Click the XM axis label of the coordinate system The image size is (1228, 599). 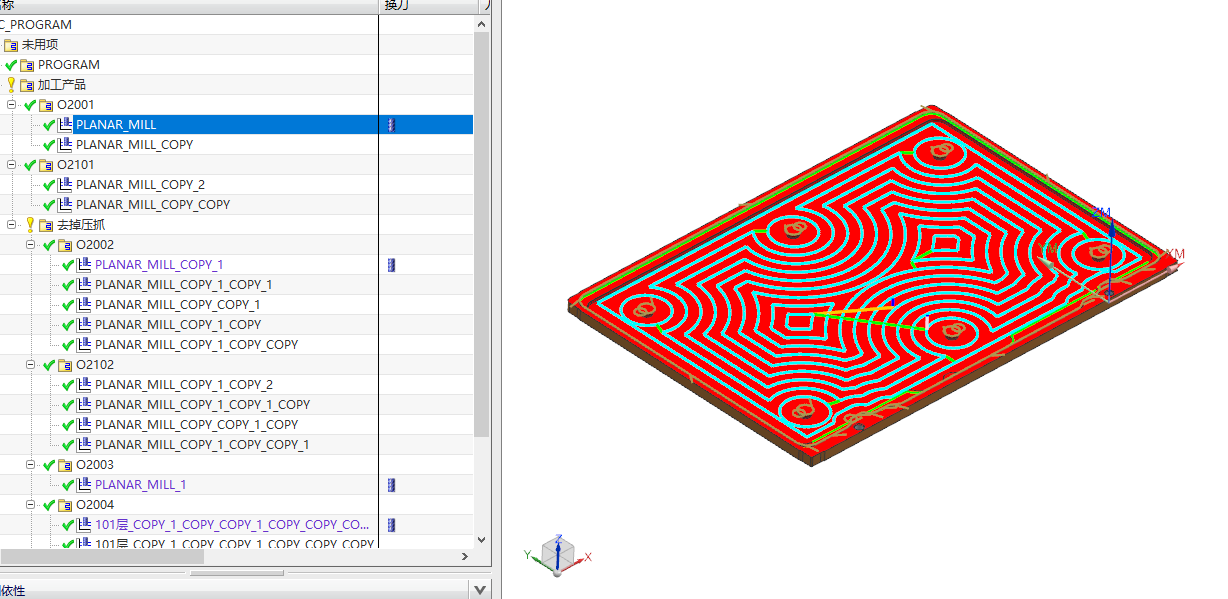point(1175,255)
